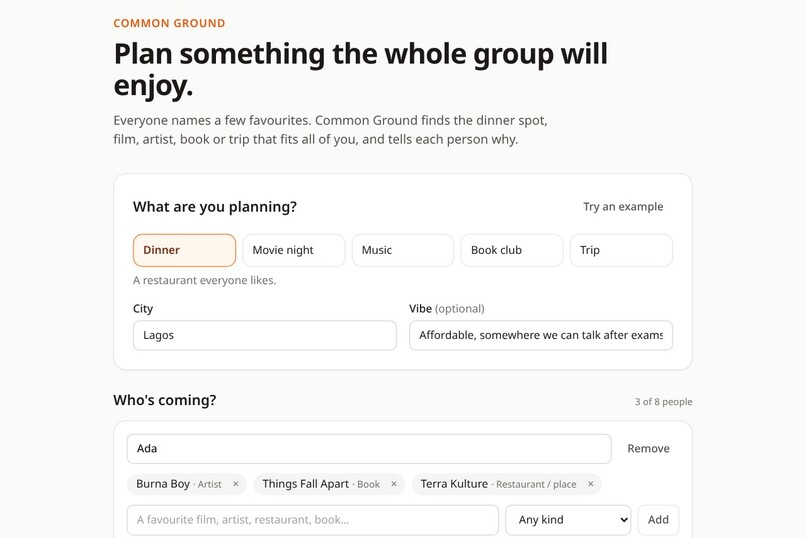Click 'A restaurant everyone likes.' hint
The image size is (806, 538).
(x=205, y=281)
